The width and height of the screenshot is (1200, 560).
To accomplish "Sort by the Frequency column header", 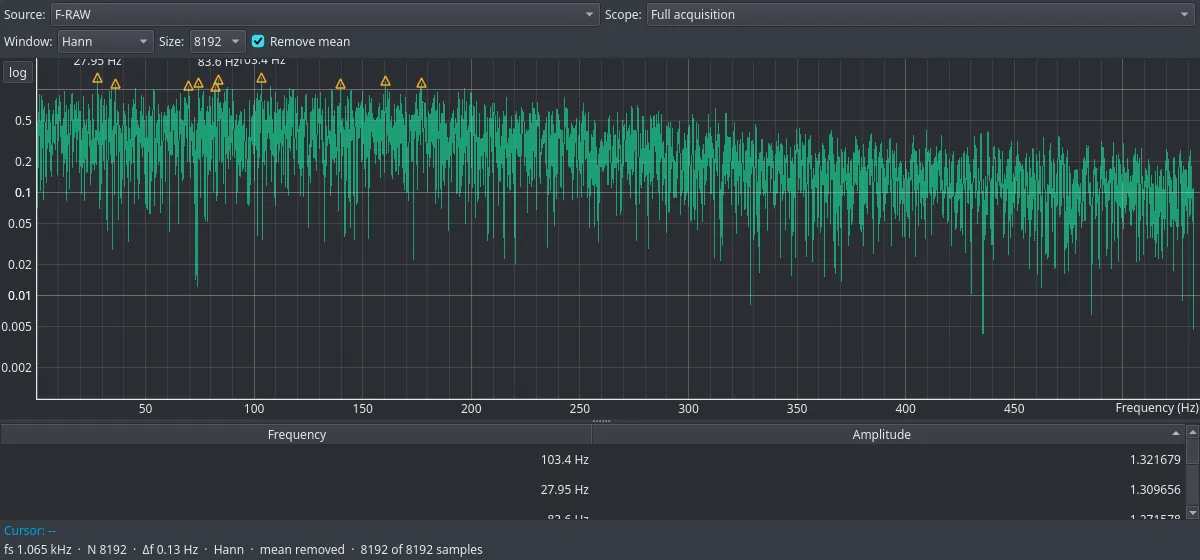I will click(296, 434).
